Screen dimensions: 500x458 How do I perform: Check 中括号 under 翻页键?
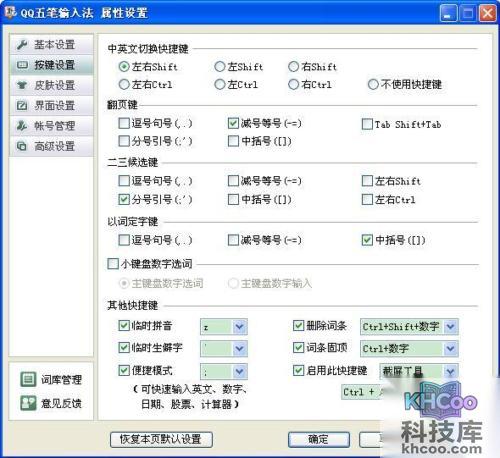233,141
